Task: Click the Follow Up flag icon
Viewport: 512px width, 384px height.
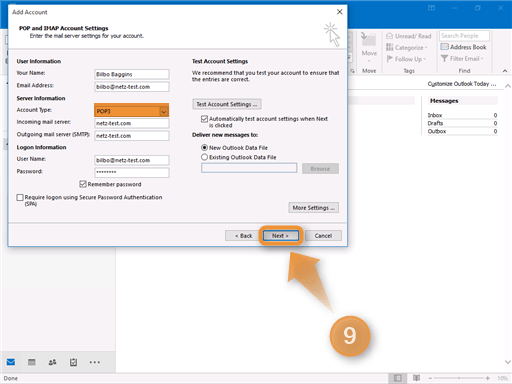Action: pyautogui.click(x=389, y=59)
